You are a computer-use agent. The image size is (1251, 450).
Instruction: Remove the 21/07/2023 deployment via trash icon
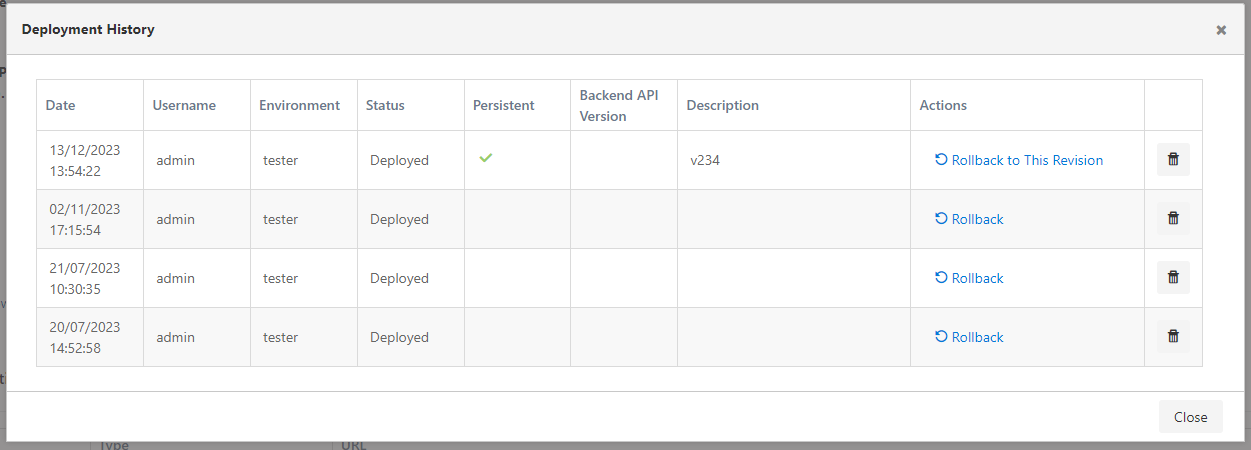1173,278
